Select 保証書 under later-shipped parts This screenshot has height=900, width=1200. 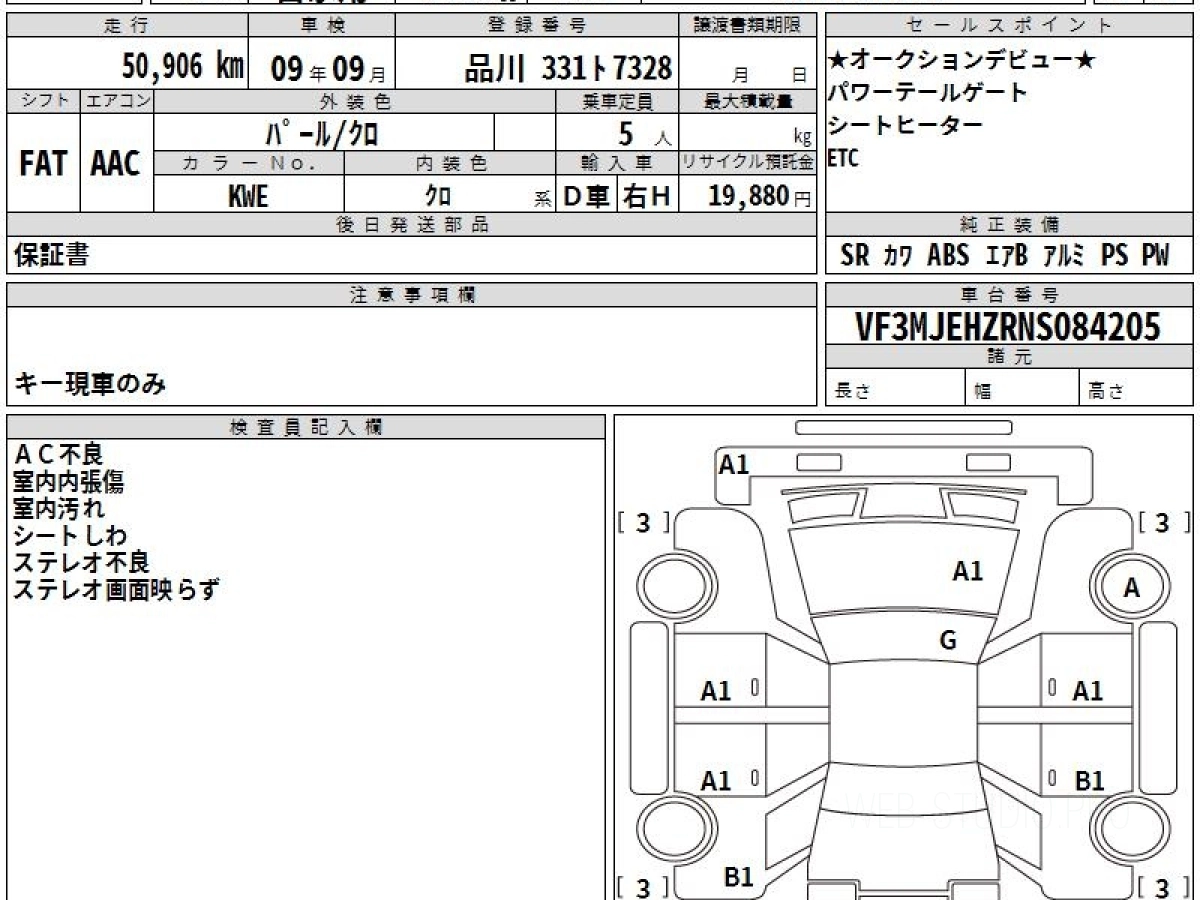pos(51,256)
